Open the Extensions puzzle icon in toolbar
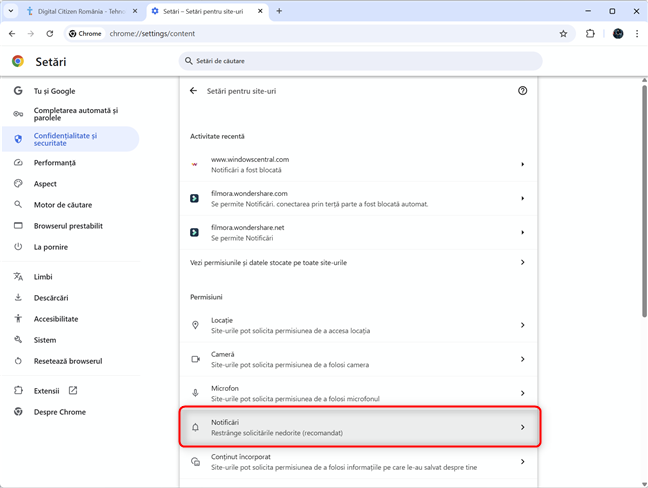The height and width of the screenshot is (488, 648). (x=590, y=33)
